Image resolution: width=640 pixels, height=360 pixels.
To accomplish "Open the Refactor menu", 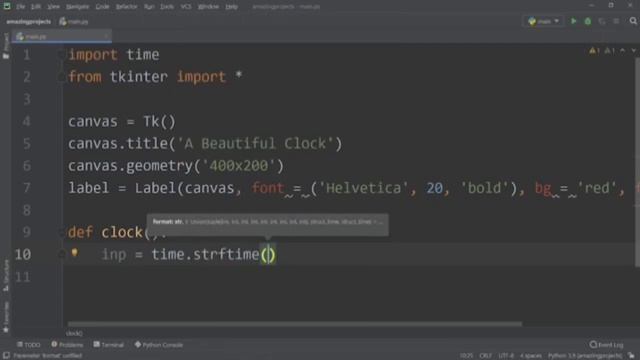I will 127,7.
